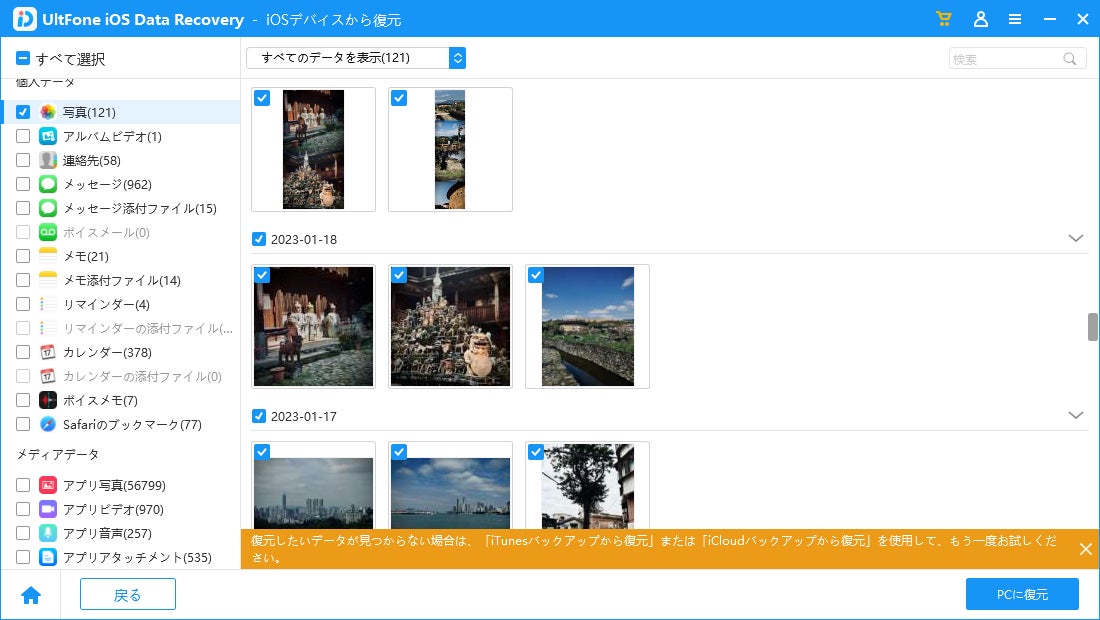Viewport: 1100px width, 620px height.
Task: Collapse the 2023-01-18 photo group
Action: [1075, 238]
